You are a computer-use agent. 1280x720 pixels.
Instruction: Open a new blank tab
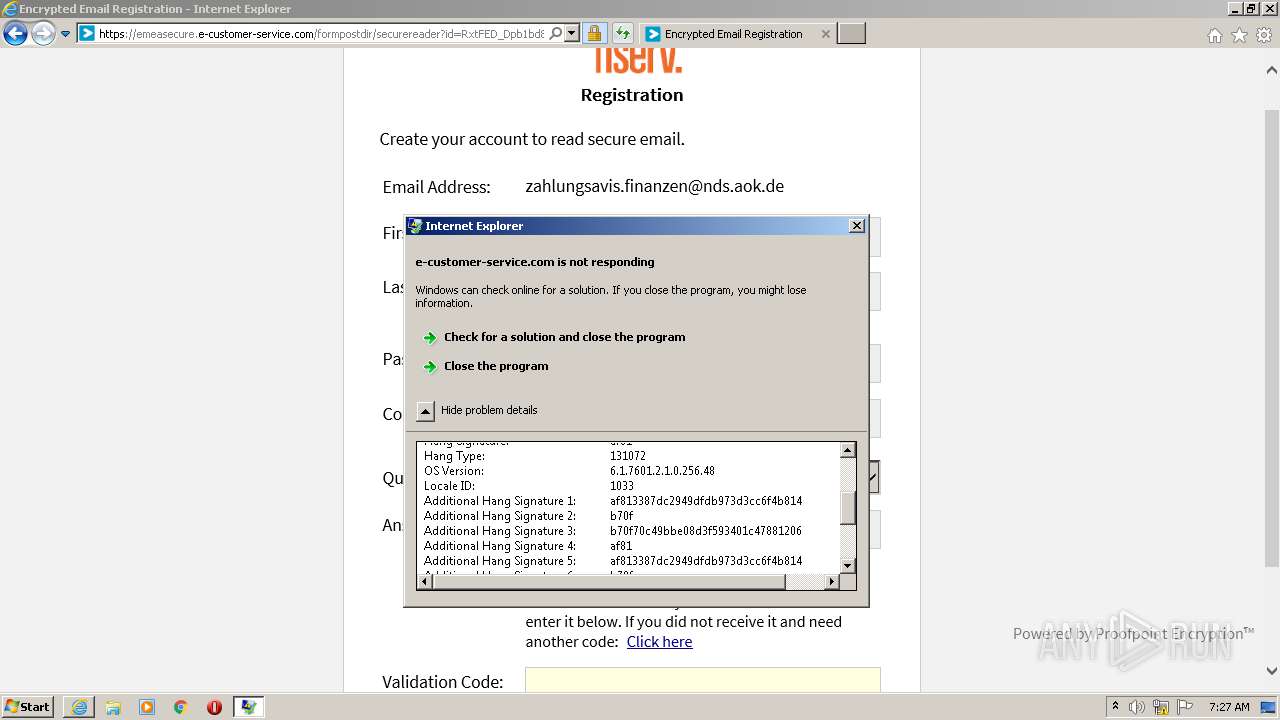pyautogui.click(x=851, y=34)
